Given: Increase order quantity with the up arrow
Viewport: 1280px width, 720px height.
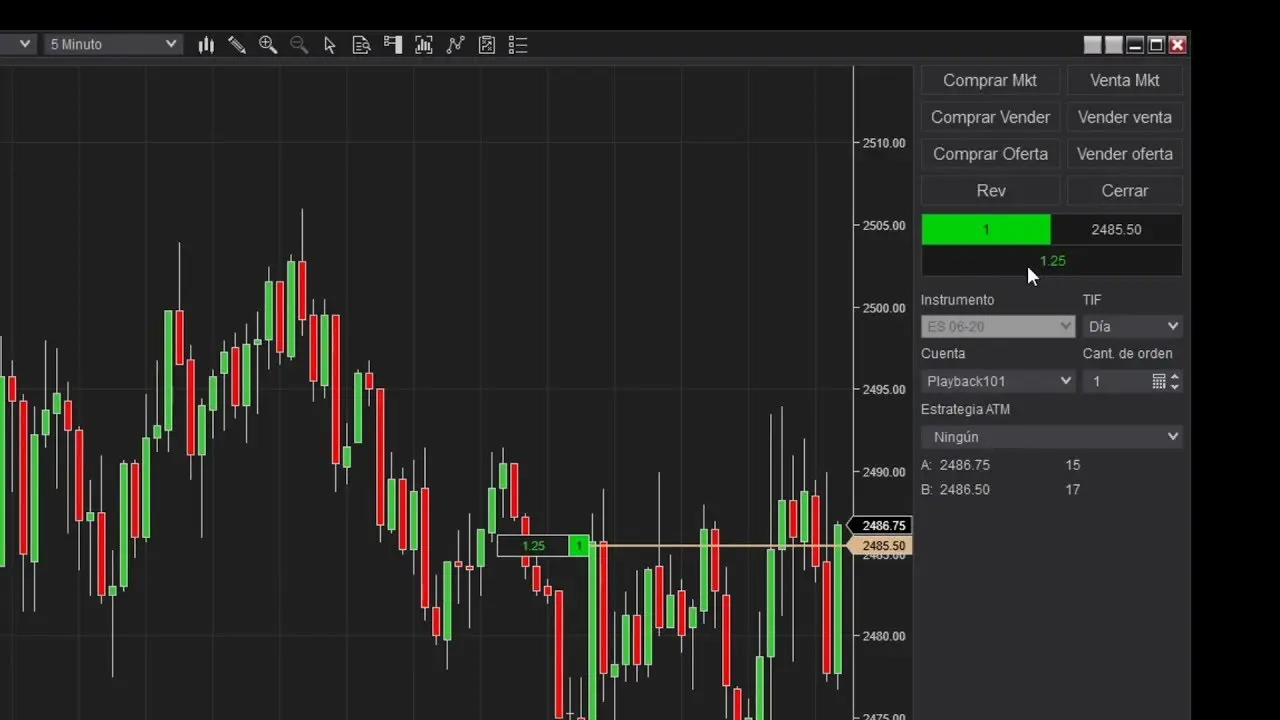Looking at the screenshot, I should pyautogui.click(x=1175, y=377).
